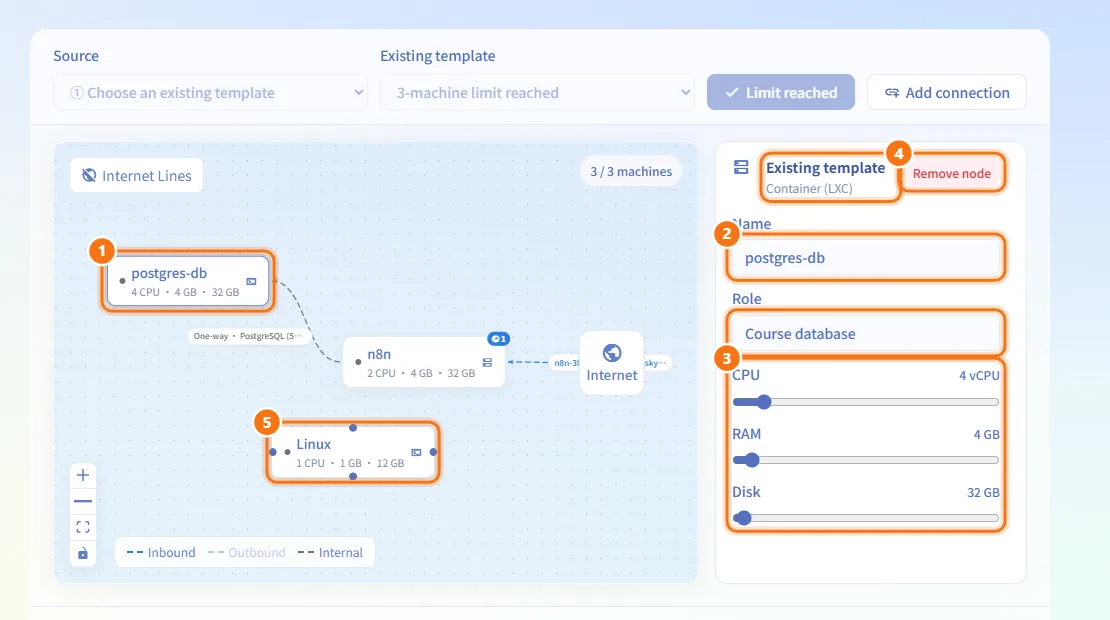Click the Role field containing Course database
1110x620 pixels.
click(x=865, y=333)
